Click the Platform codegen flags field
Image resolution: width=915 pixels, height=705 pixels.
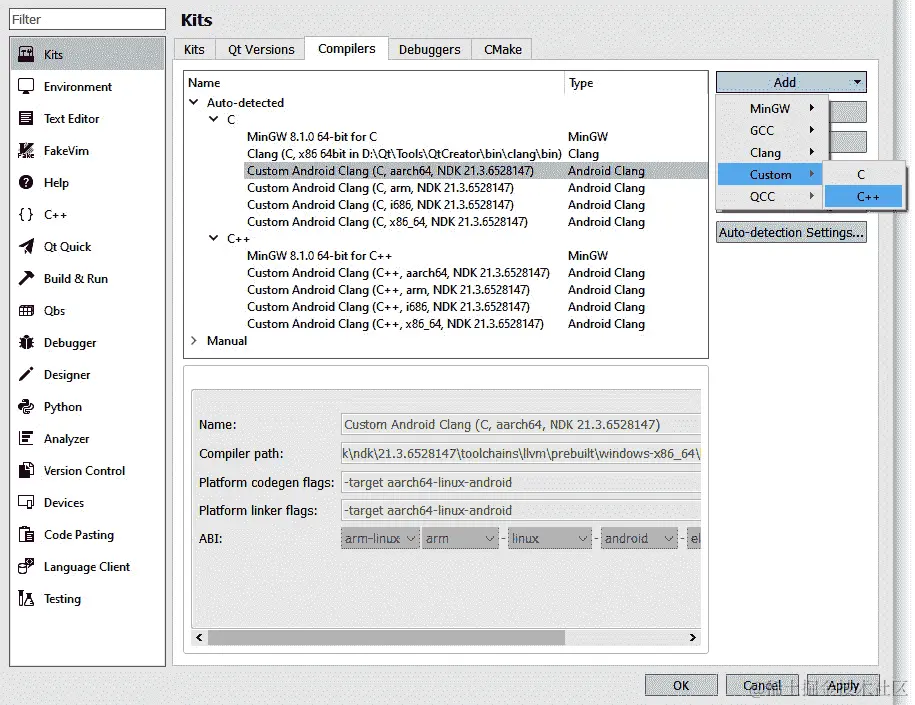(x=521, y=483)
